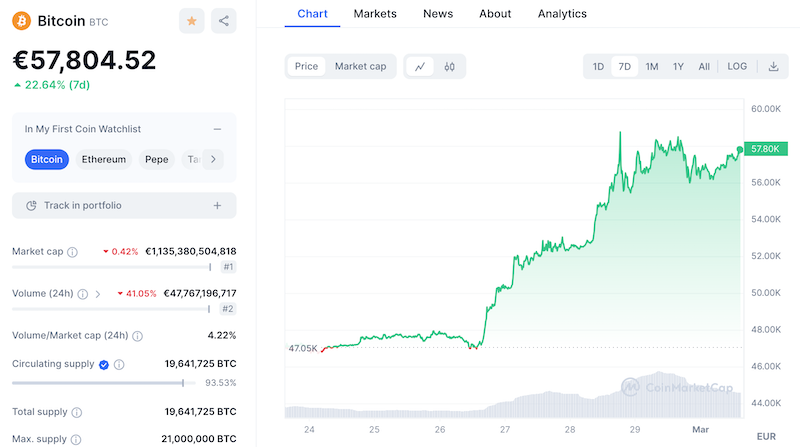Click the EUR currency label

point(766,436)
